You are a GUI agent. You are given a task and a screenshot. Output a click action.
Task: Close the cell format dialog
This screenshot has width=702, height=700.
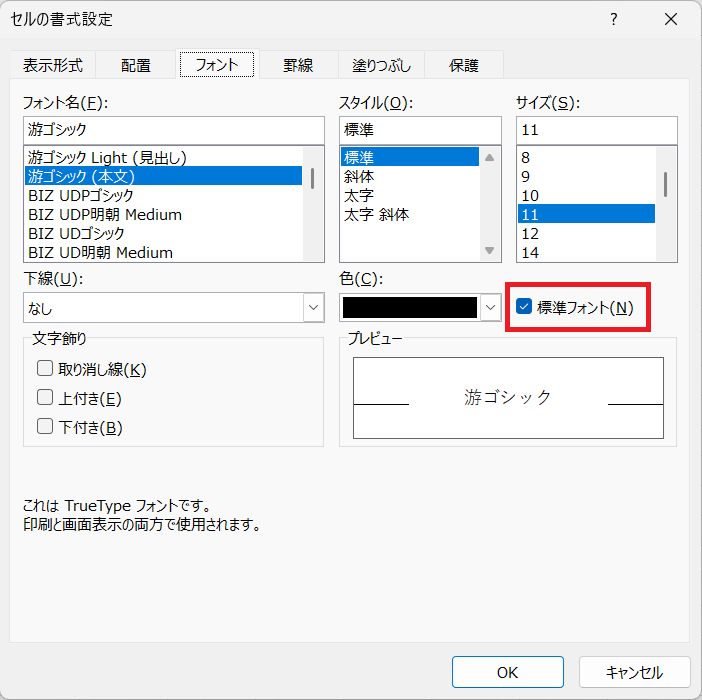[x=669, y=20]
